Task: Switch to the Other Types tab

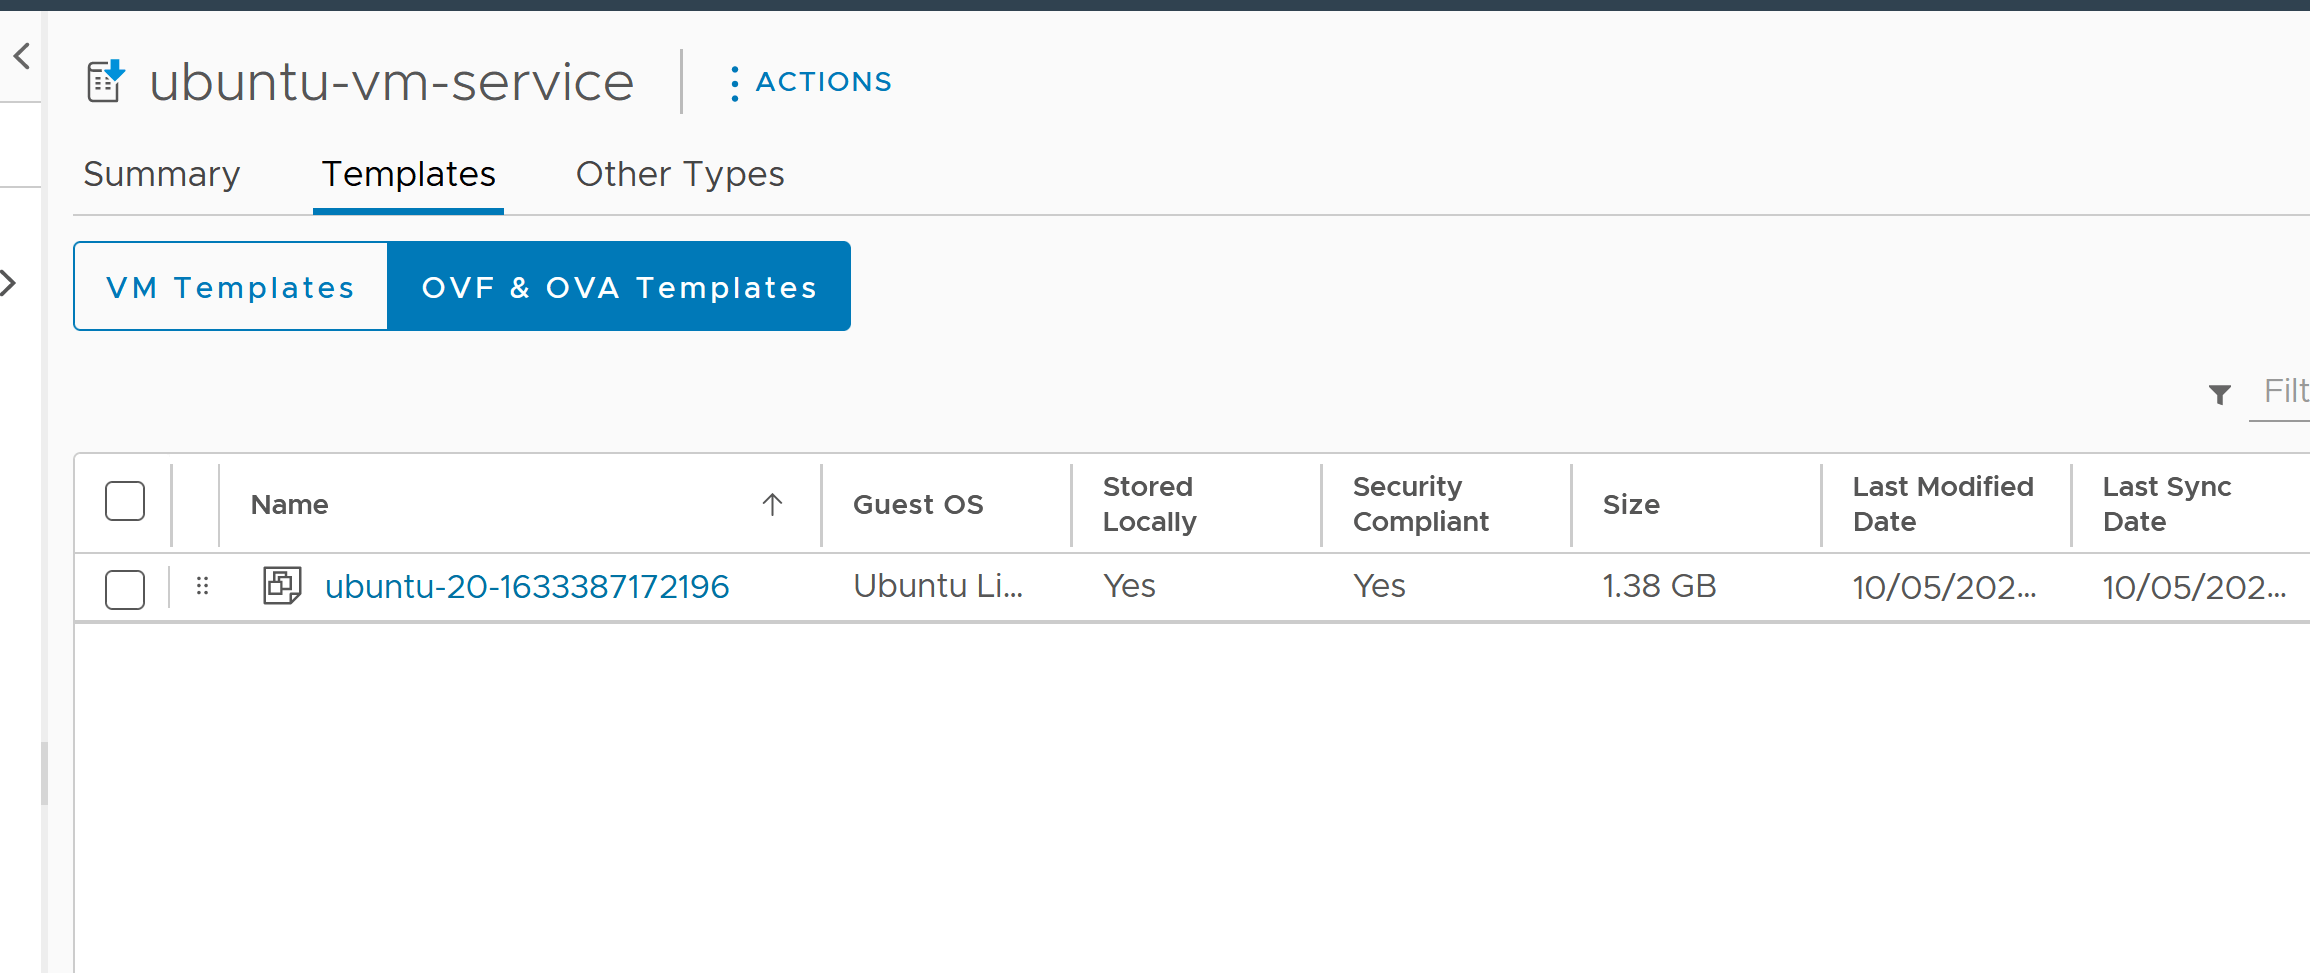Action: click(680, 175)
